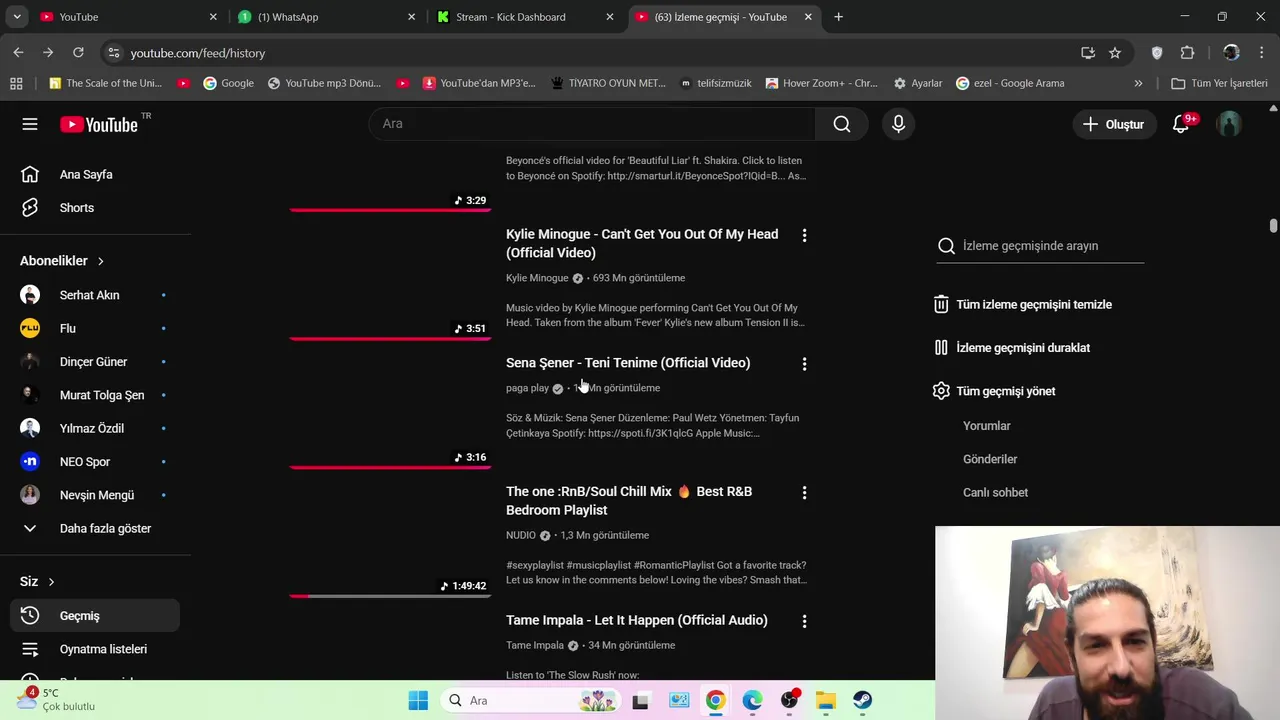Viewport: 1280px width, 720px height.
Task: Expand the Abonelikler section
Action: (x=62, y=261)
